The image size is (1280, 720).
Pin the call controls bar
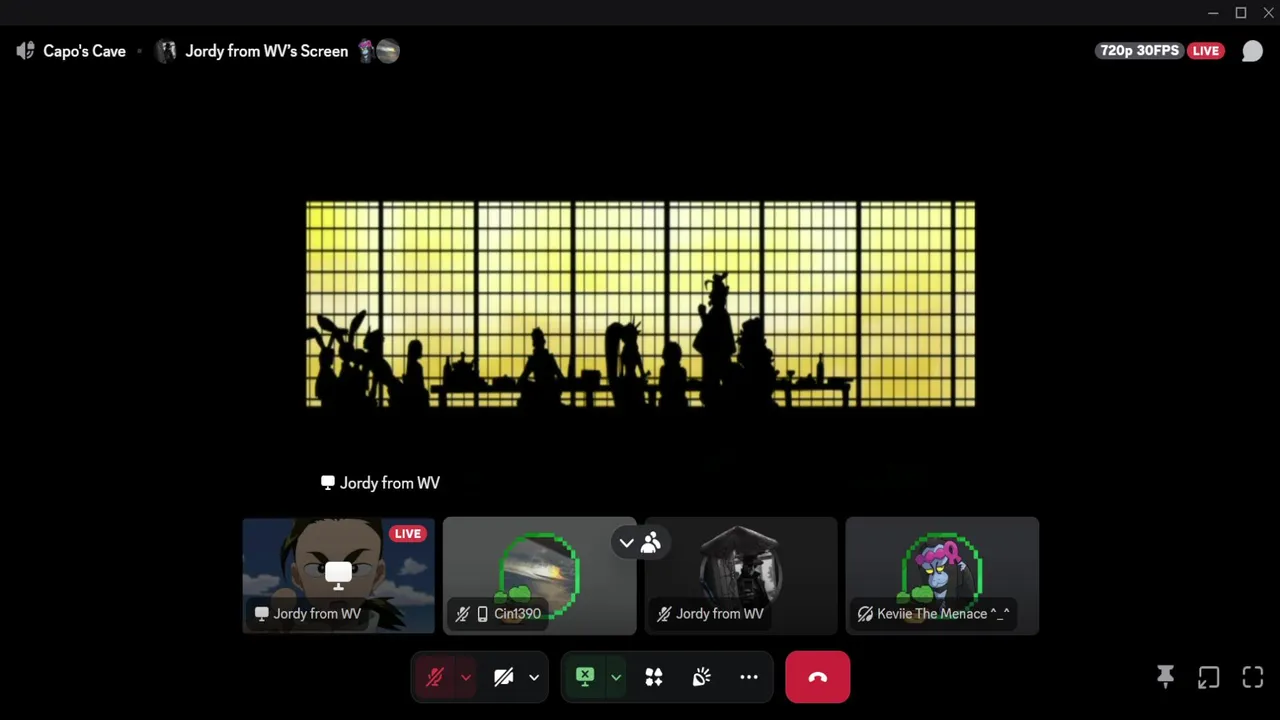pyautogui.click(x=1165, y=677)
